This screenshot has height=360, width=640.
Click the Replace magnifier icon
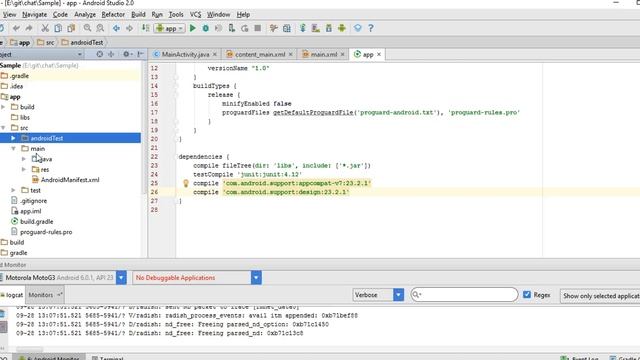tap(100, 28)
